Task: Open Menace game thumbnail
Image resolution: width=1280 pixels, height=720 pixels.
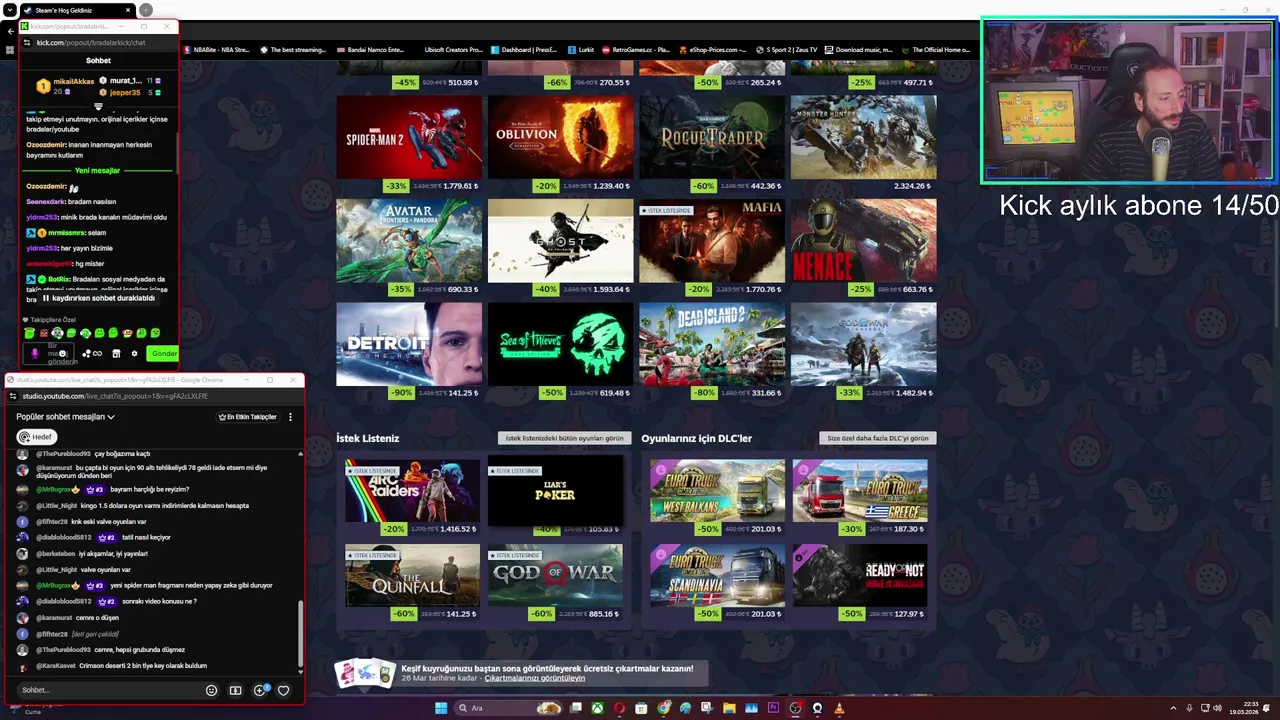Action: coord(863,241)
